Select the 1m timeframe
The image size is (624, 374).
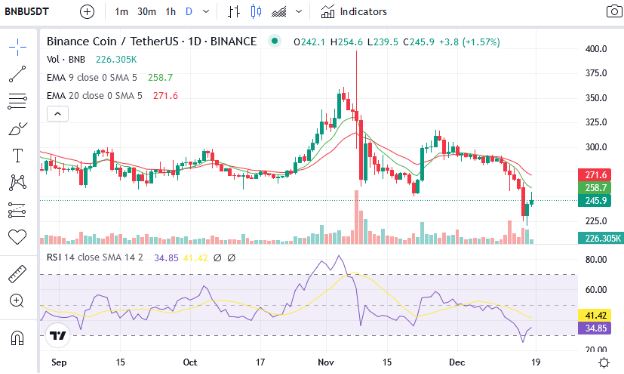(121, 12)
